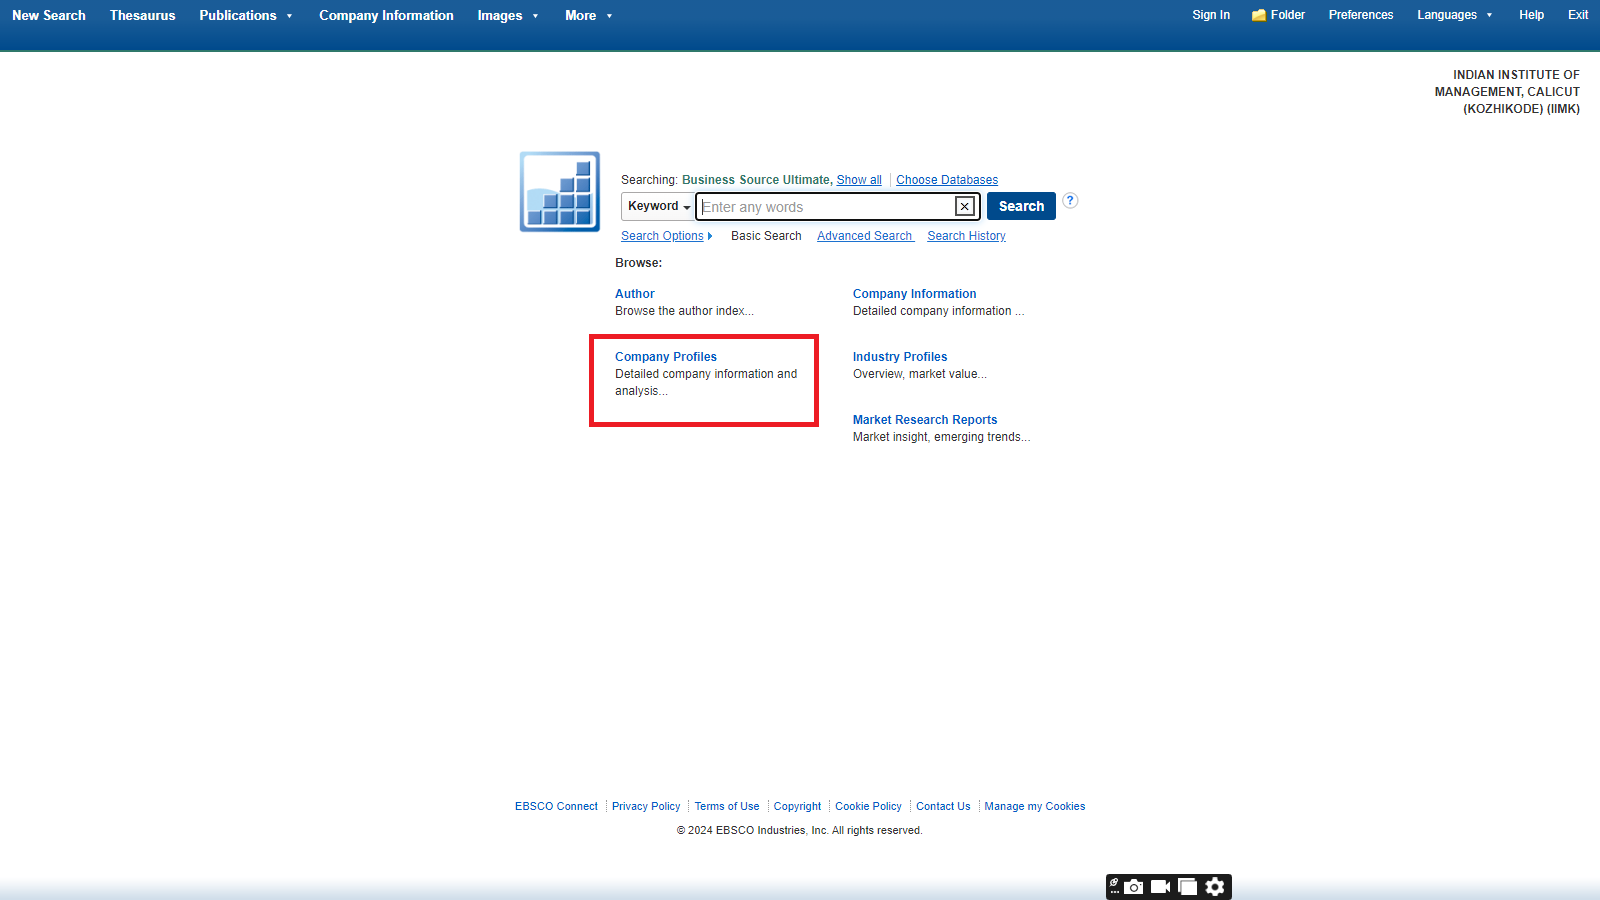The height and width of the screenshot is (900, 1600).
Task: Expand the Publications menu
Action: (x=246, y=16)
